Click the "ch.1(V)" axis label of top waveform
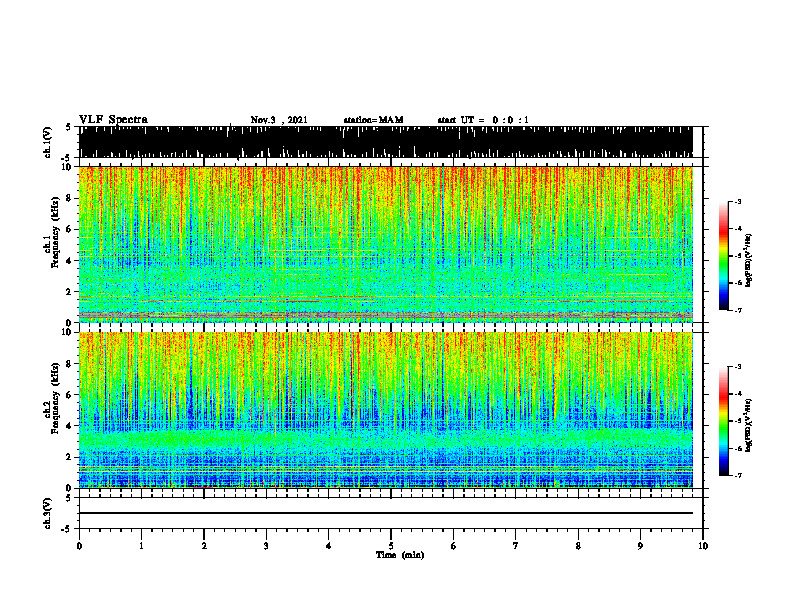This screenshot has width=792, height=612. (x=48, y=142)
